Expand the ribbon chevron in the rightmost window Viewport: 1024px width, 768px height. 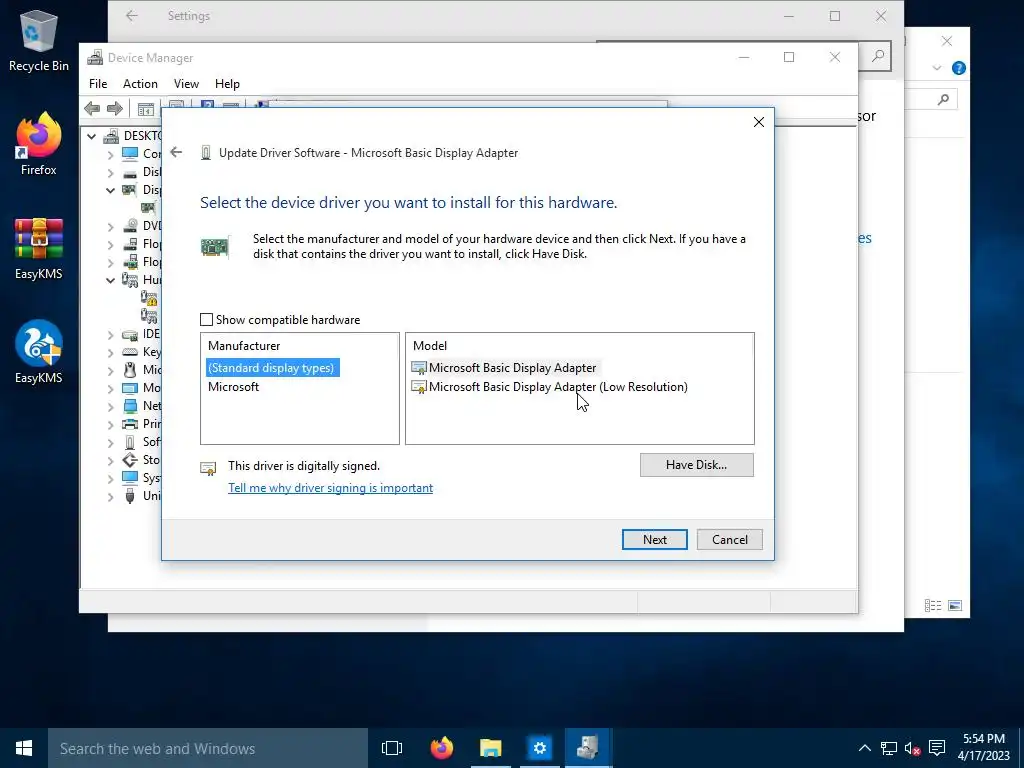[937, 68]
